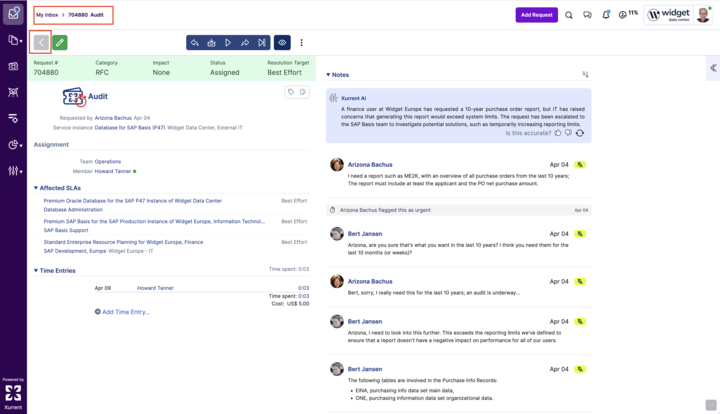
Task: Open the Operations team link
Action: 108,162
